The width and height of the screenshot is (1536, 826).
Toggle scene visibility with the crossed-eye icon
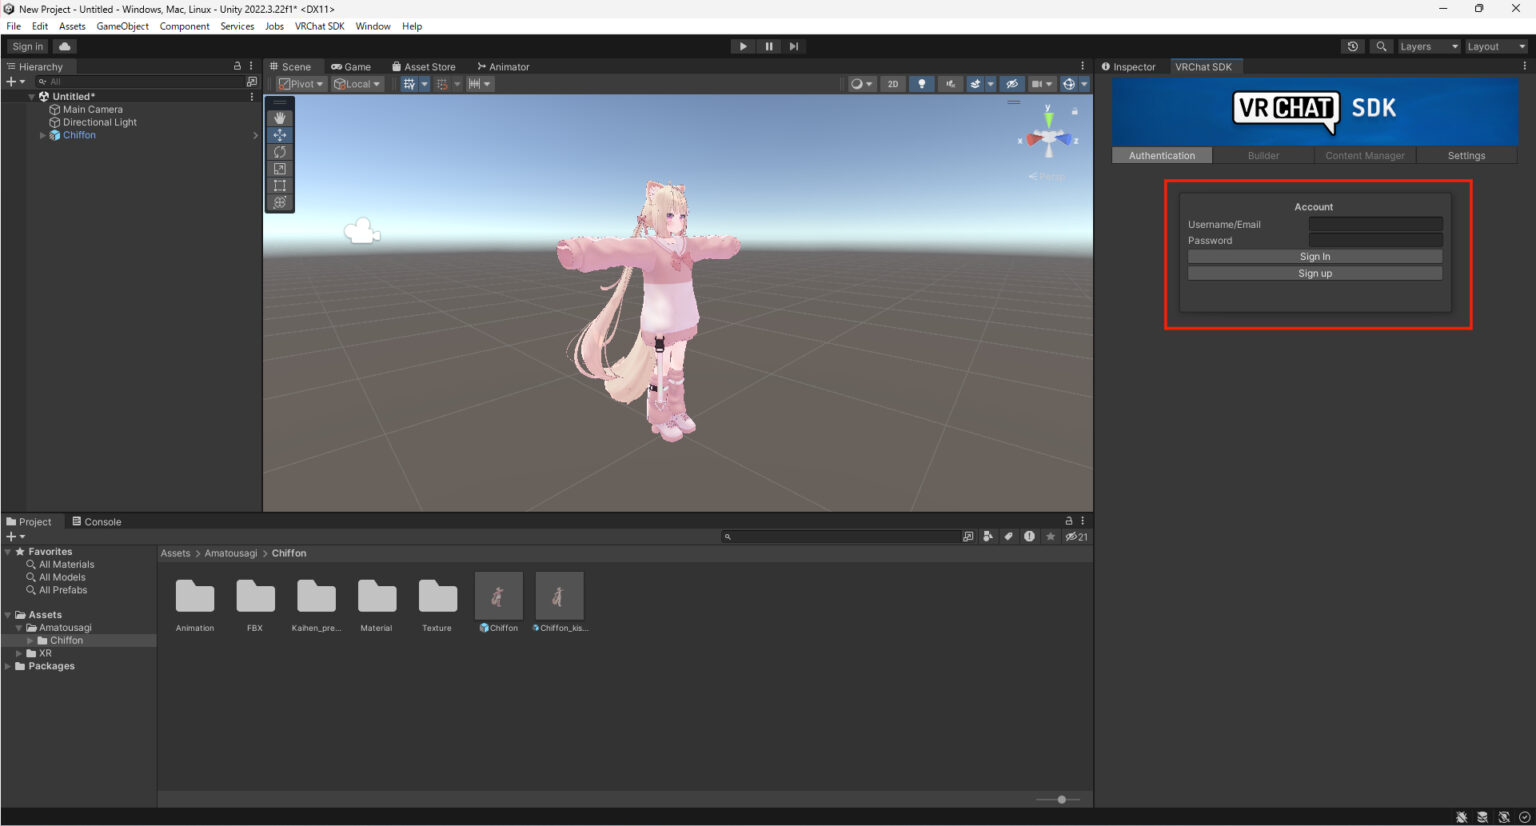1011,84
